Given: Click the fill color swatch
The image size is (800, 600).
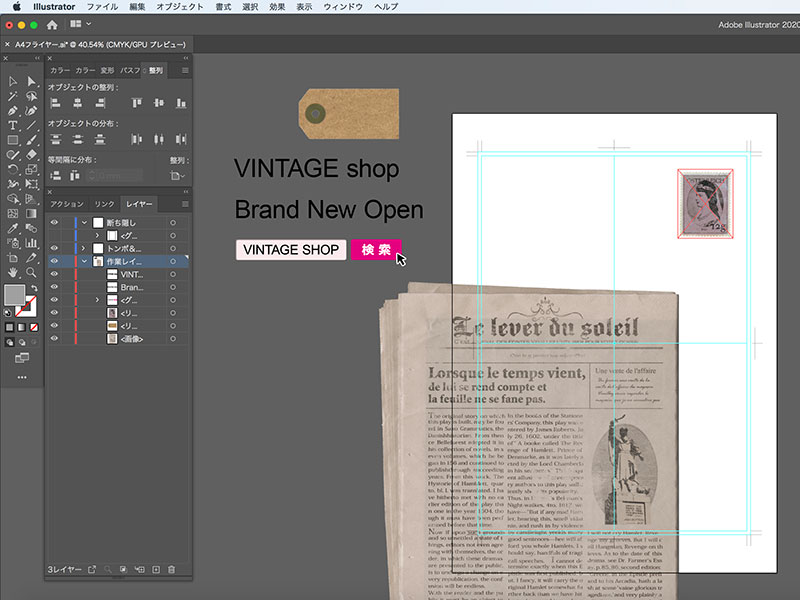Looking at the screenshot, I should click(x=14, y=294).
